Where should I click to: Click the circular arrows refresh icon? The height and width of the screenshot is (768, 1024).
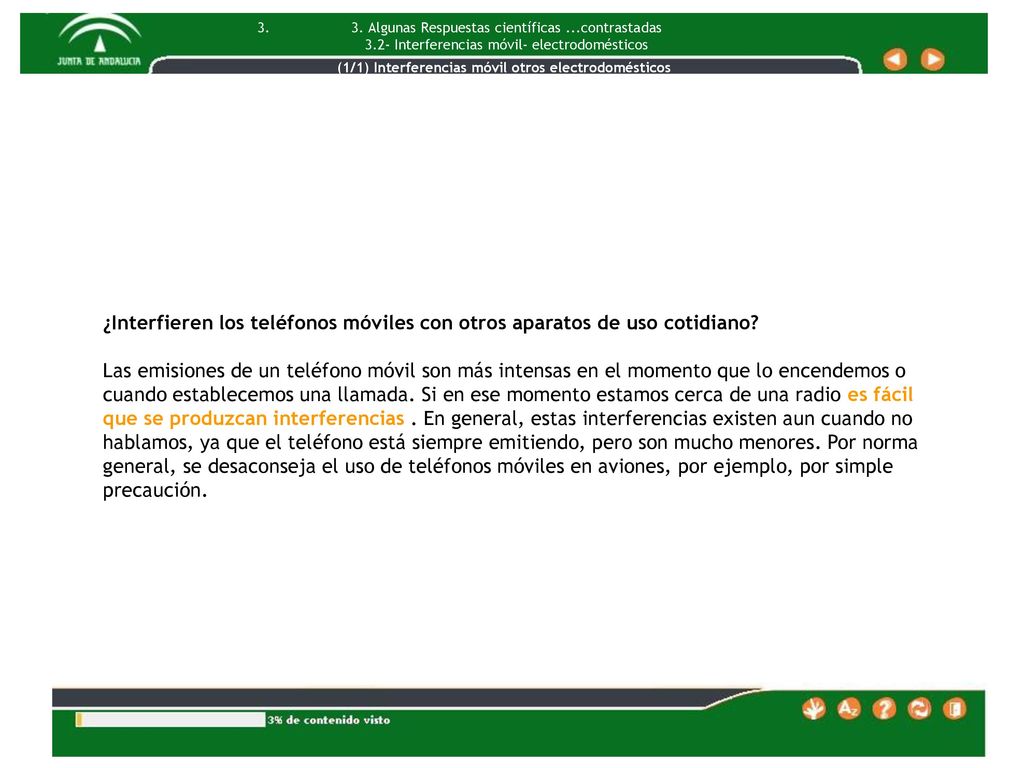pos(919,709)
